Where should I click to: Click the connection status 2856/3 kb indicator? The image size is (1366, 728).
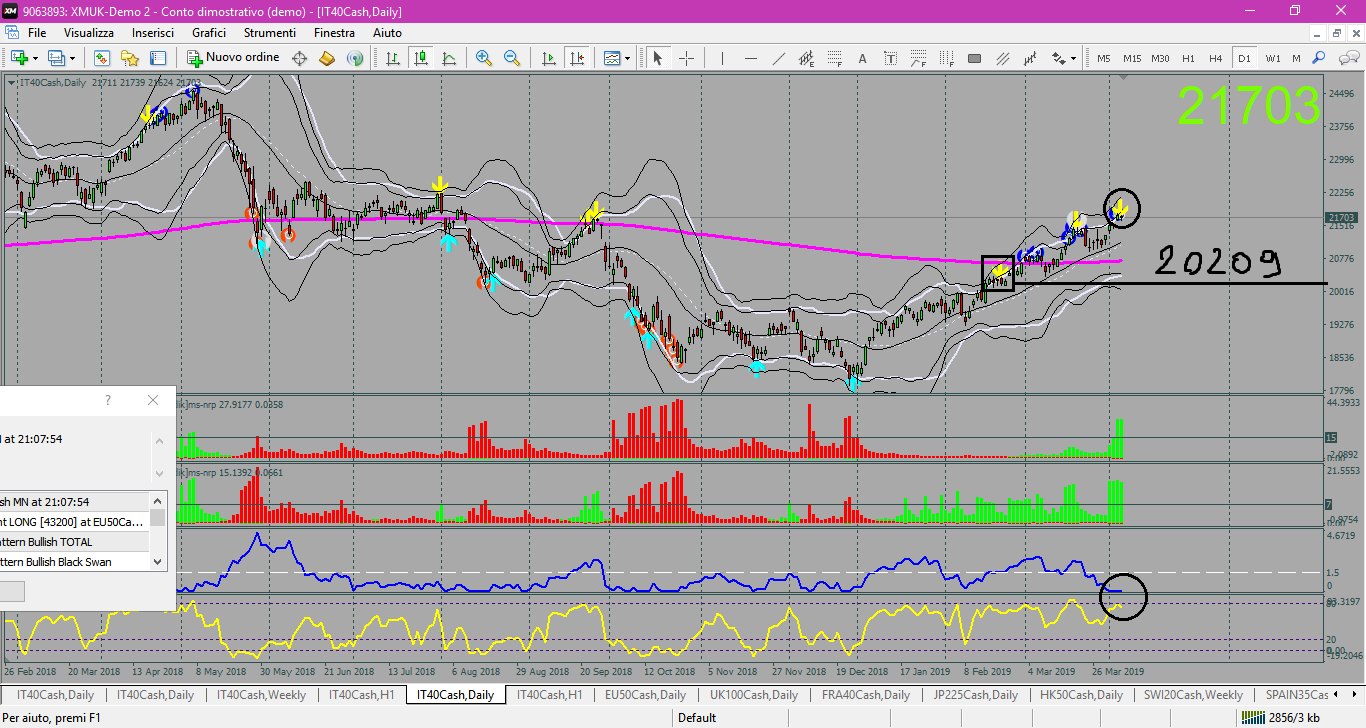click(x=1279, y=718)
